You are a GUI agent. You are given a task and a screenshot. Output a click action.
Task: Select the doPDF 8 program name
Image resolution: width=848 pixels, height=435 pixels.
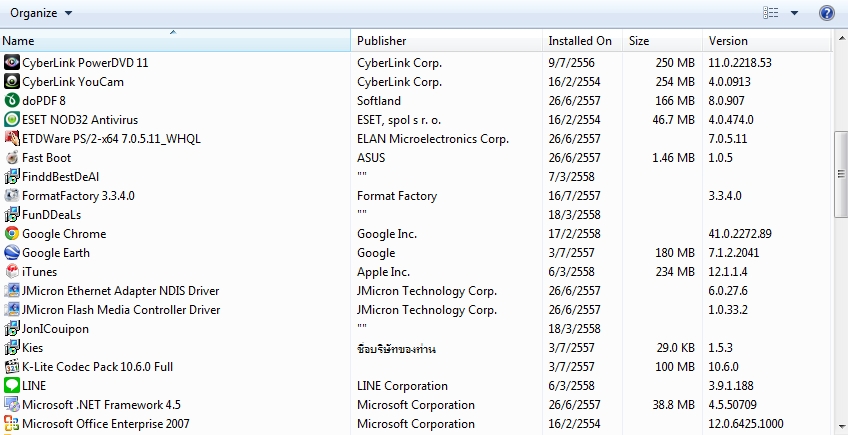click(44, 101)
